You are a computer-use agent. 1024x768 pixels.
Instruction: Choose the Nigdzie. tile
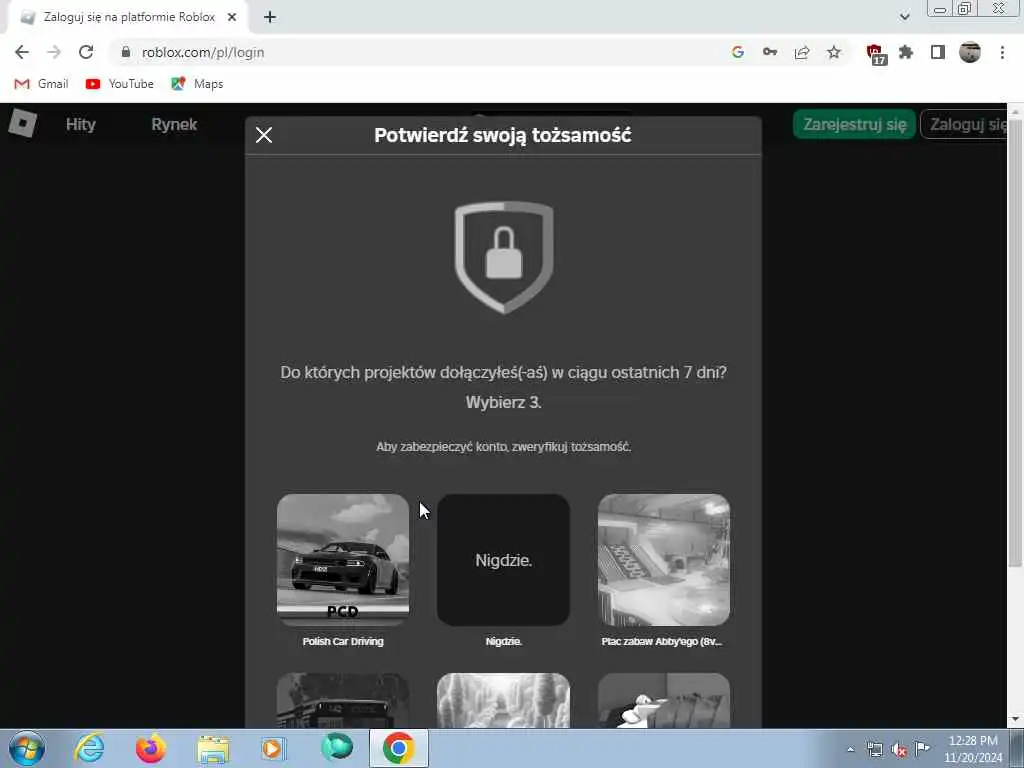[x=503, y=560]
